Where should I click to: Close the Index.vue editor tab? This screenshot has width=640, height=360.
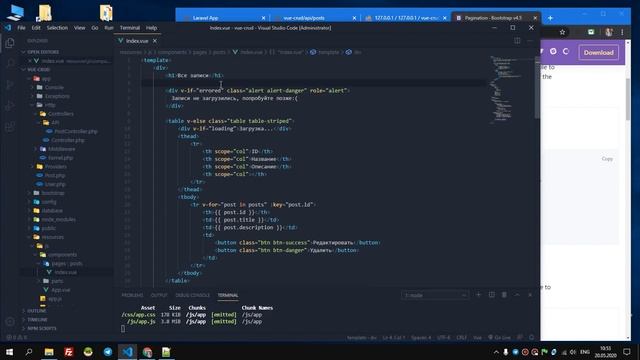click(x=155, y=41)
